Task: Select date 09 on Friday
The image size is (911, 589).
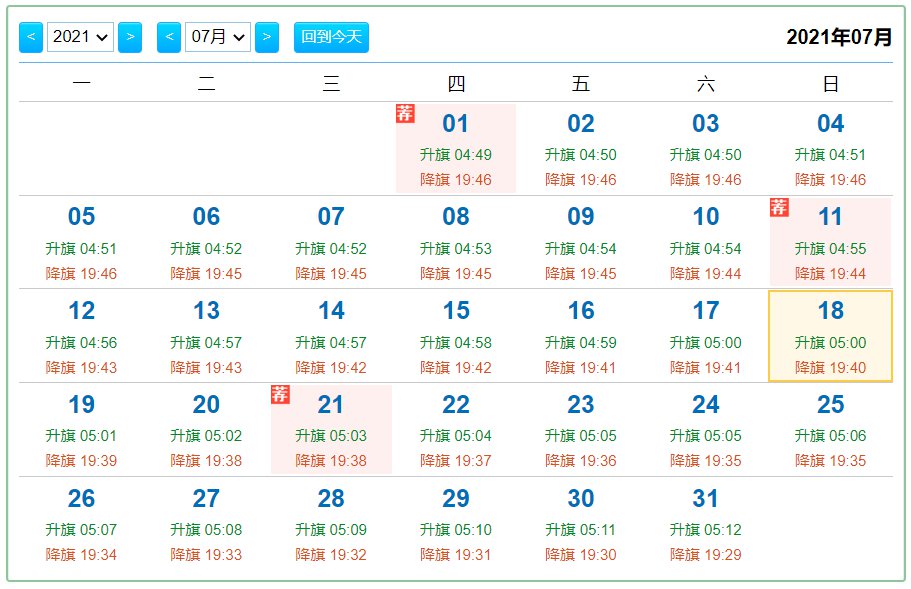Action: click(580, 242)
